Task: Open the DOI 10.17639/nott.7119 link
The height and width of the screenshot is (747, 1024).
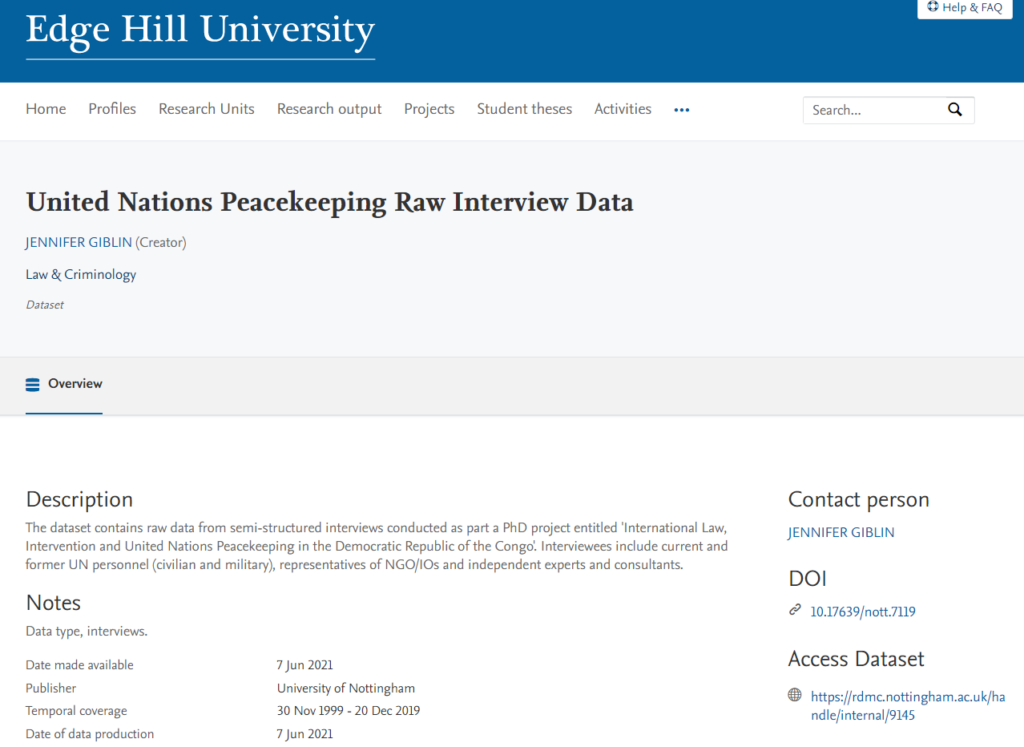Action: 862,611
